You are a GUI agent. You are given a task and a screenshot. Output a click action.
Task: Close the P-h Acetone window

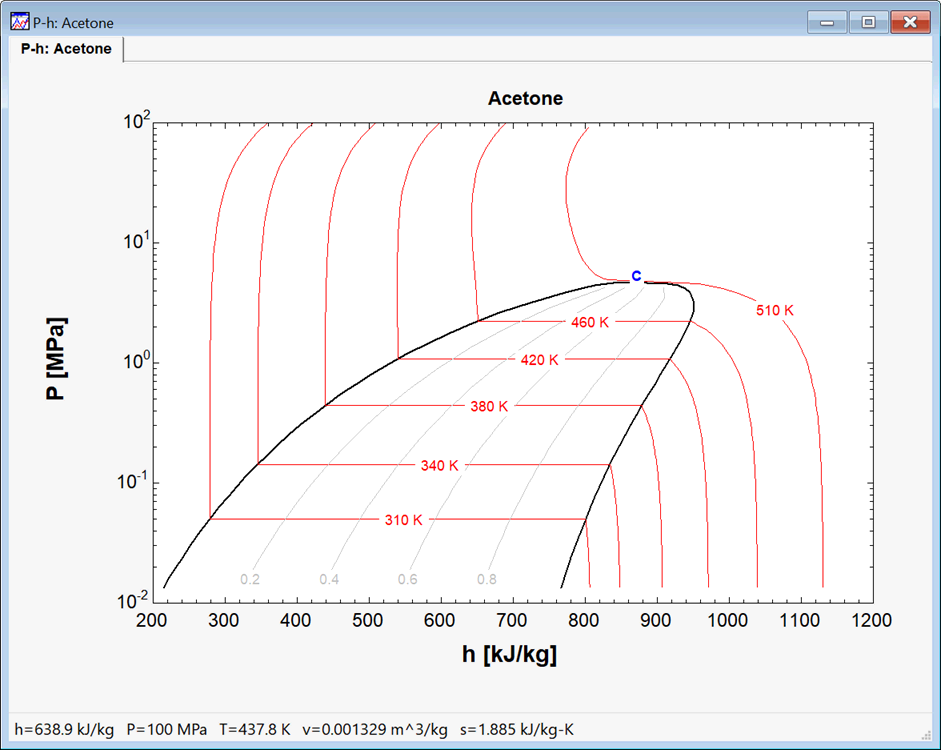coord(910,22)
